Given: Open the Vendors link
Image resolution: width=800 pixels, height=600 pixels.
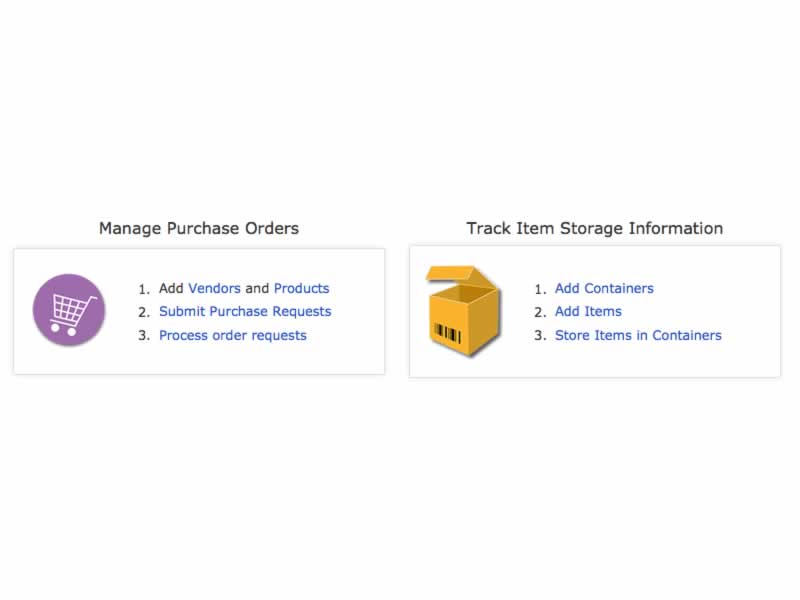Looking at the screenshot, I should coord(214,288).
